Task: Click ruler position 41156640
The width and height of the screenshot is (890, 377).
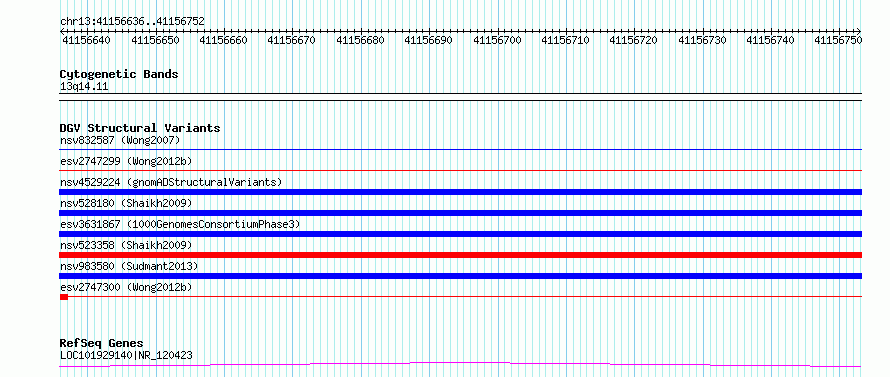Action: (x=86, y=40)
